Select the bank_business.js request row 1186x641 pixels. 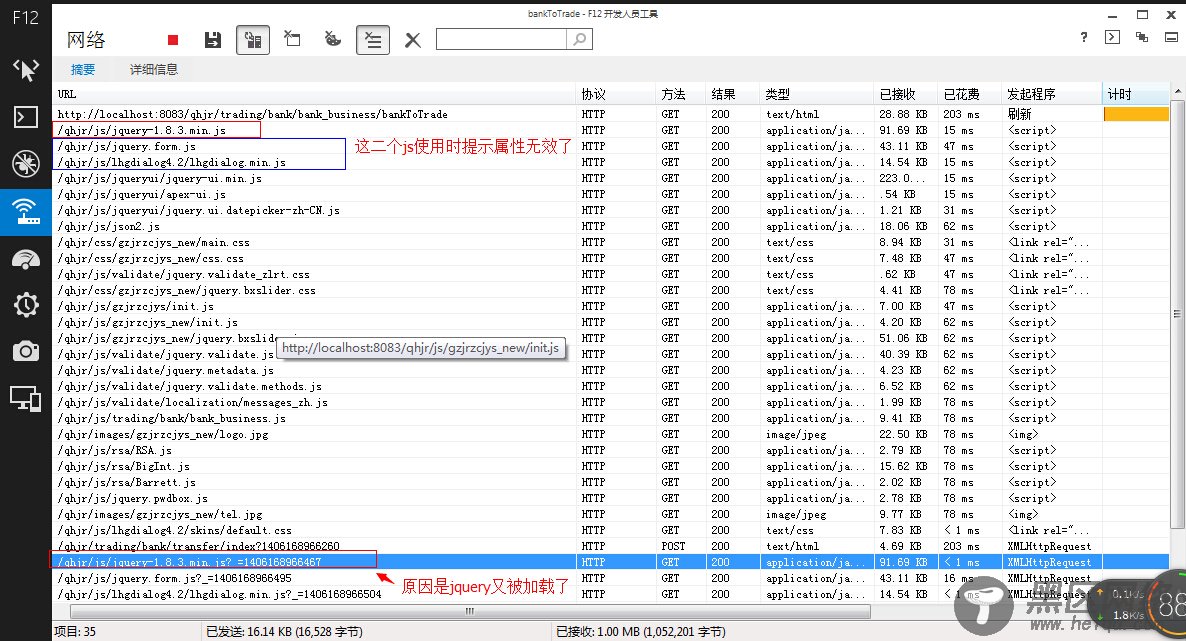point(610,418)
